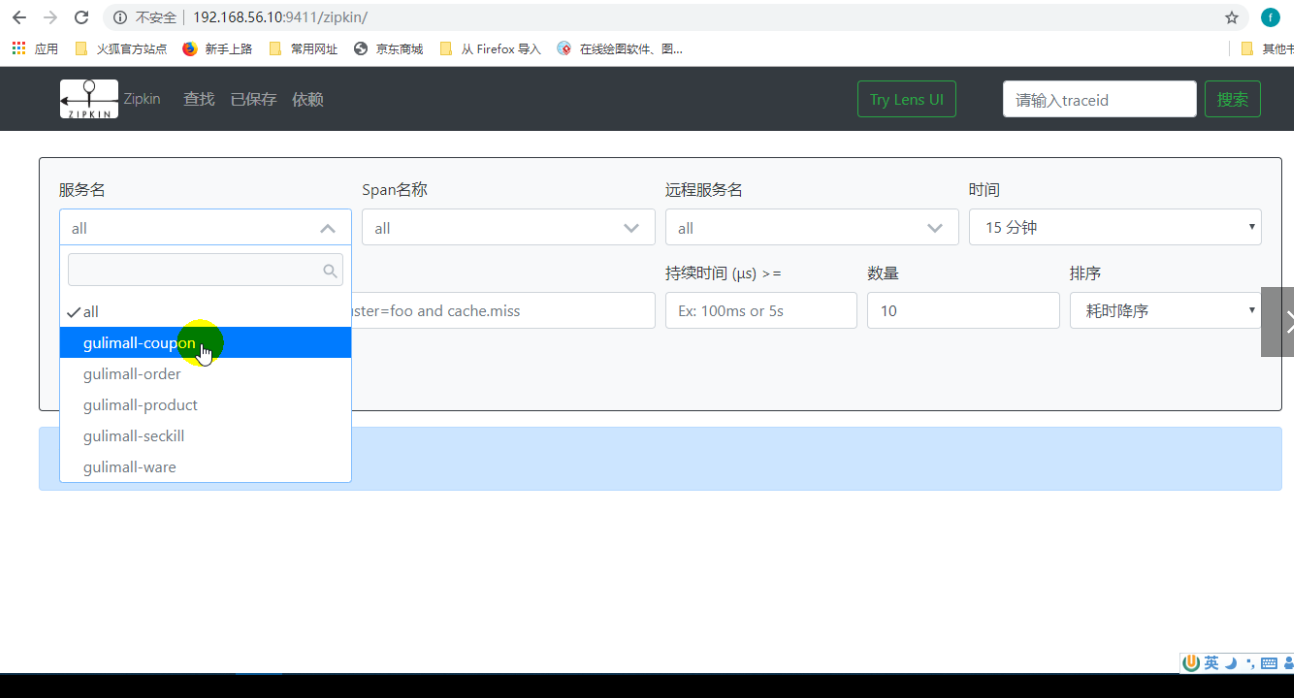The width and height of the screenshot is (1294, 698).
Task: Open the browser profile avatar
Action: pos(1270,17)
